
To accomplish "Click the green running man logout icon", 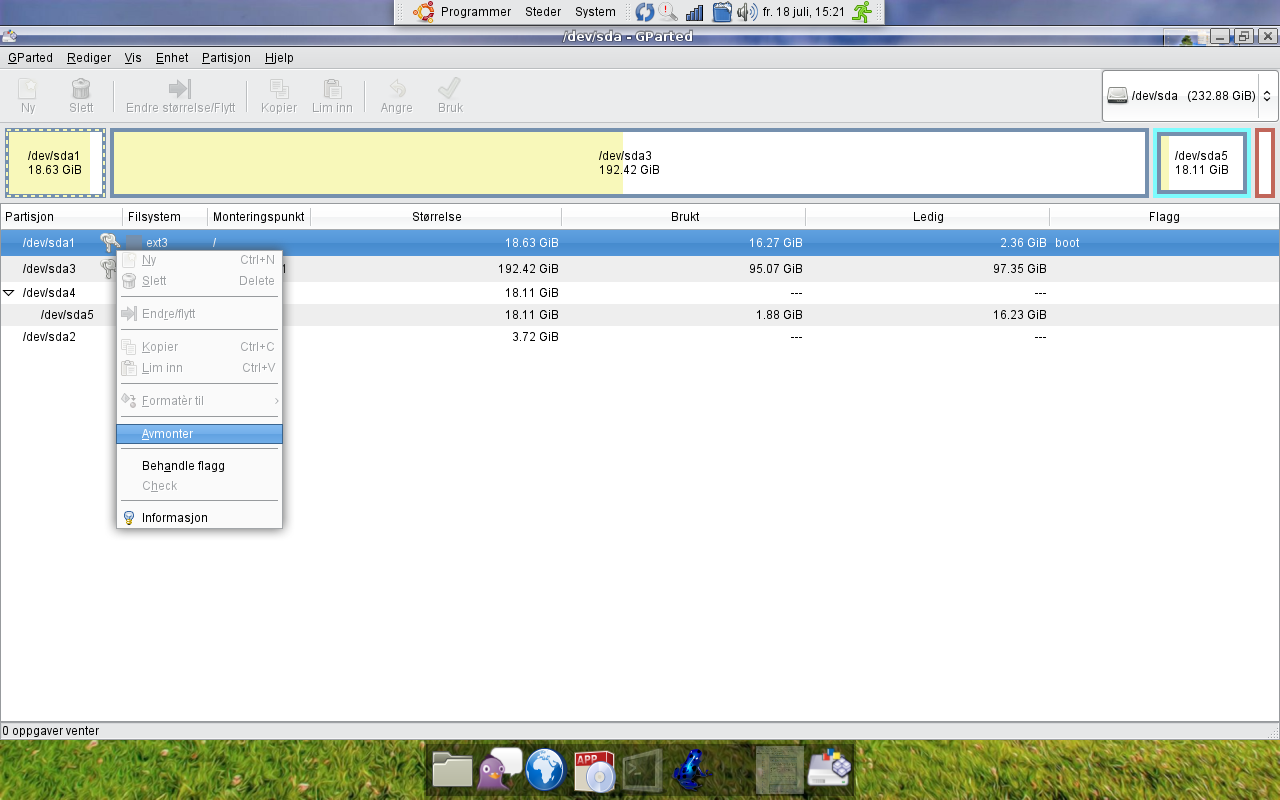I will (862, 12).
